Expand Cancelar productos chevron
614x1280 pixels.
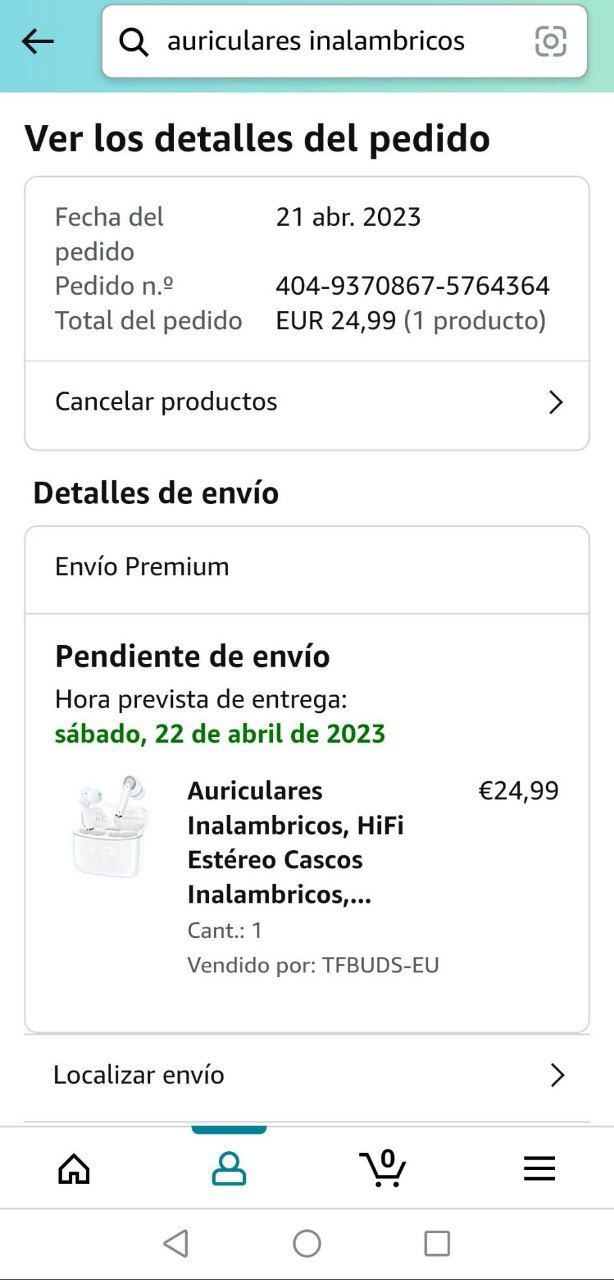pyautogui.click(x=557, y=403)
